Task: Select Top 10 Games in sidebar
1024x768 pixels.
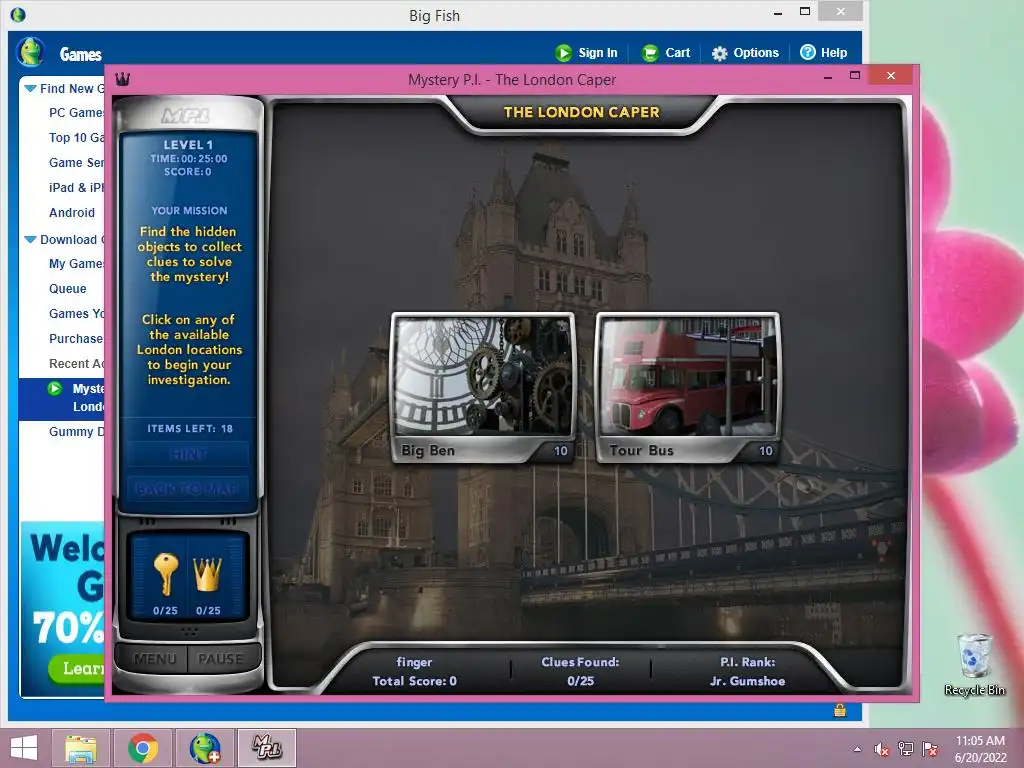Action: click(x=76, y=138)
